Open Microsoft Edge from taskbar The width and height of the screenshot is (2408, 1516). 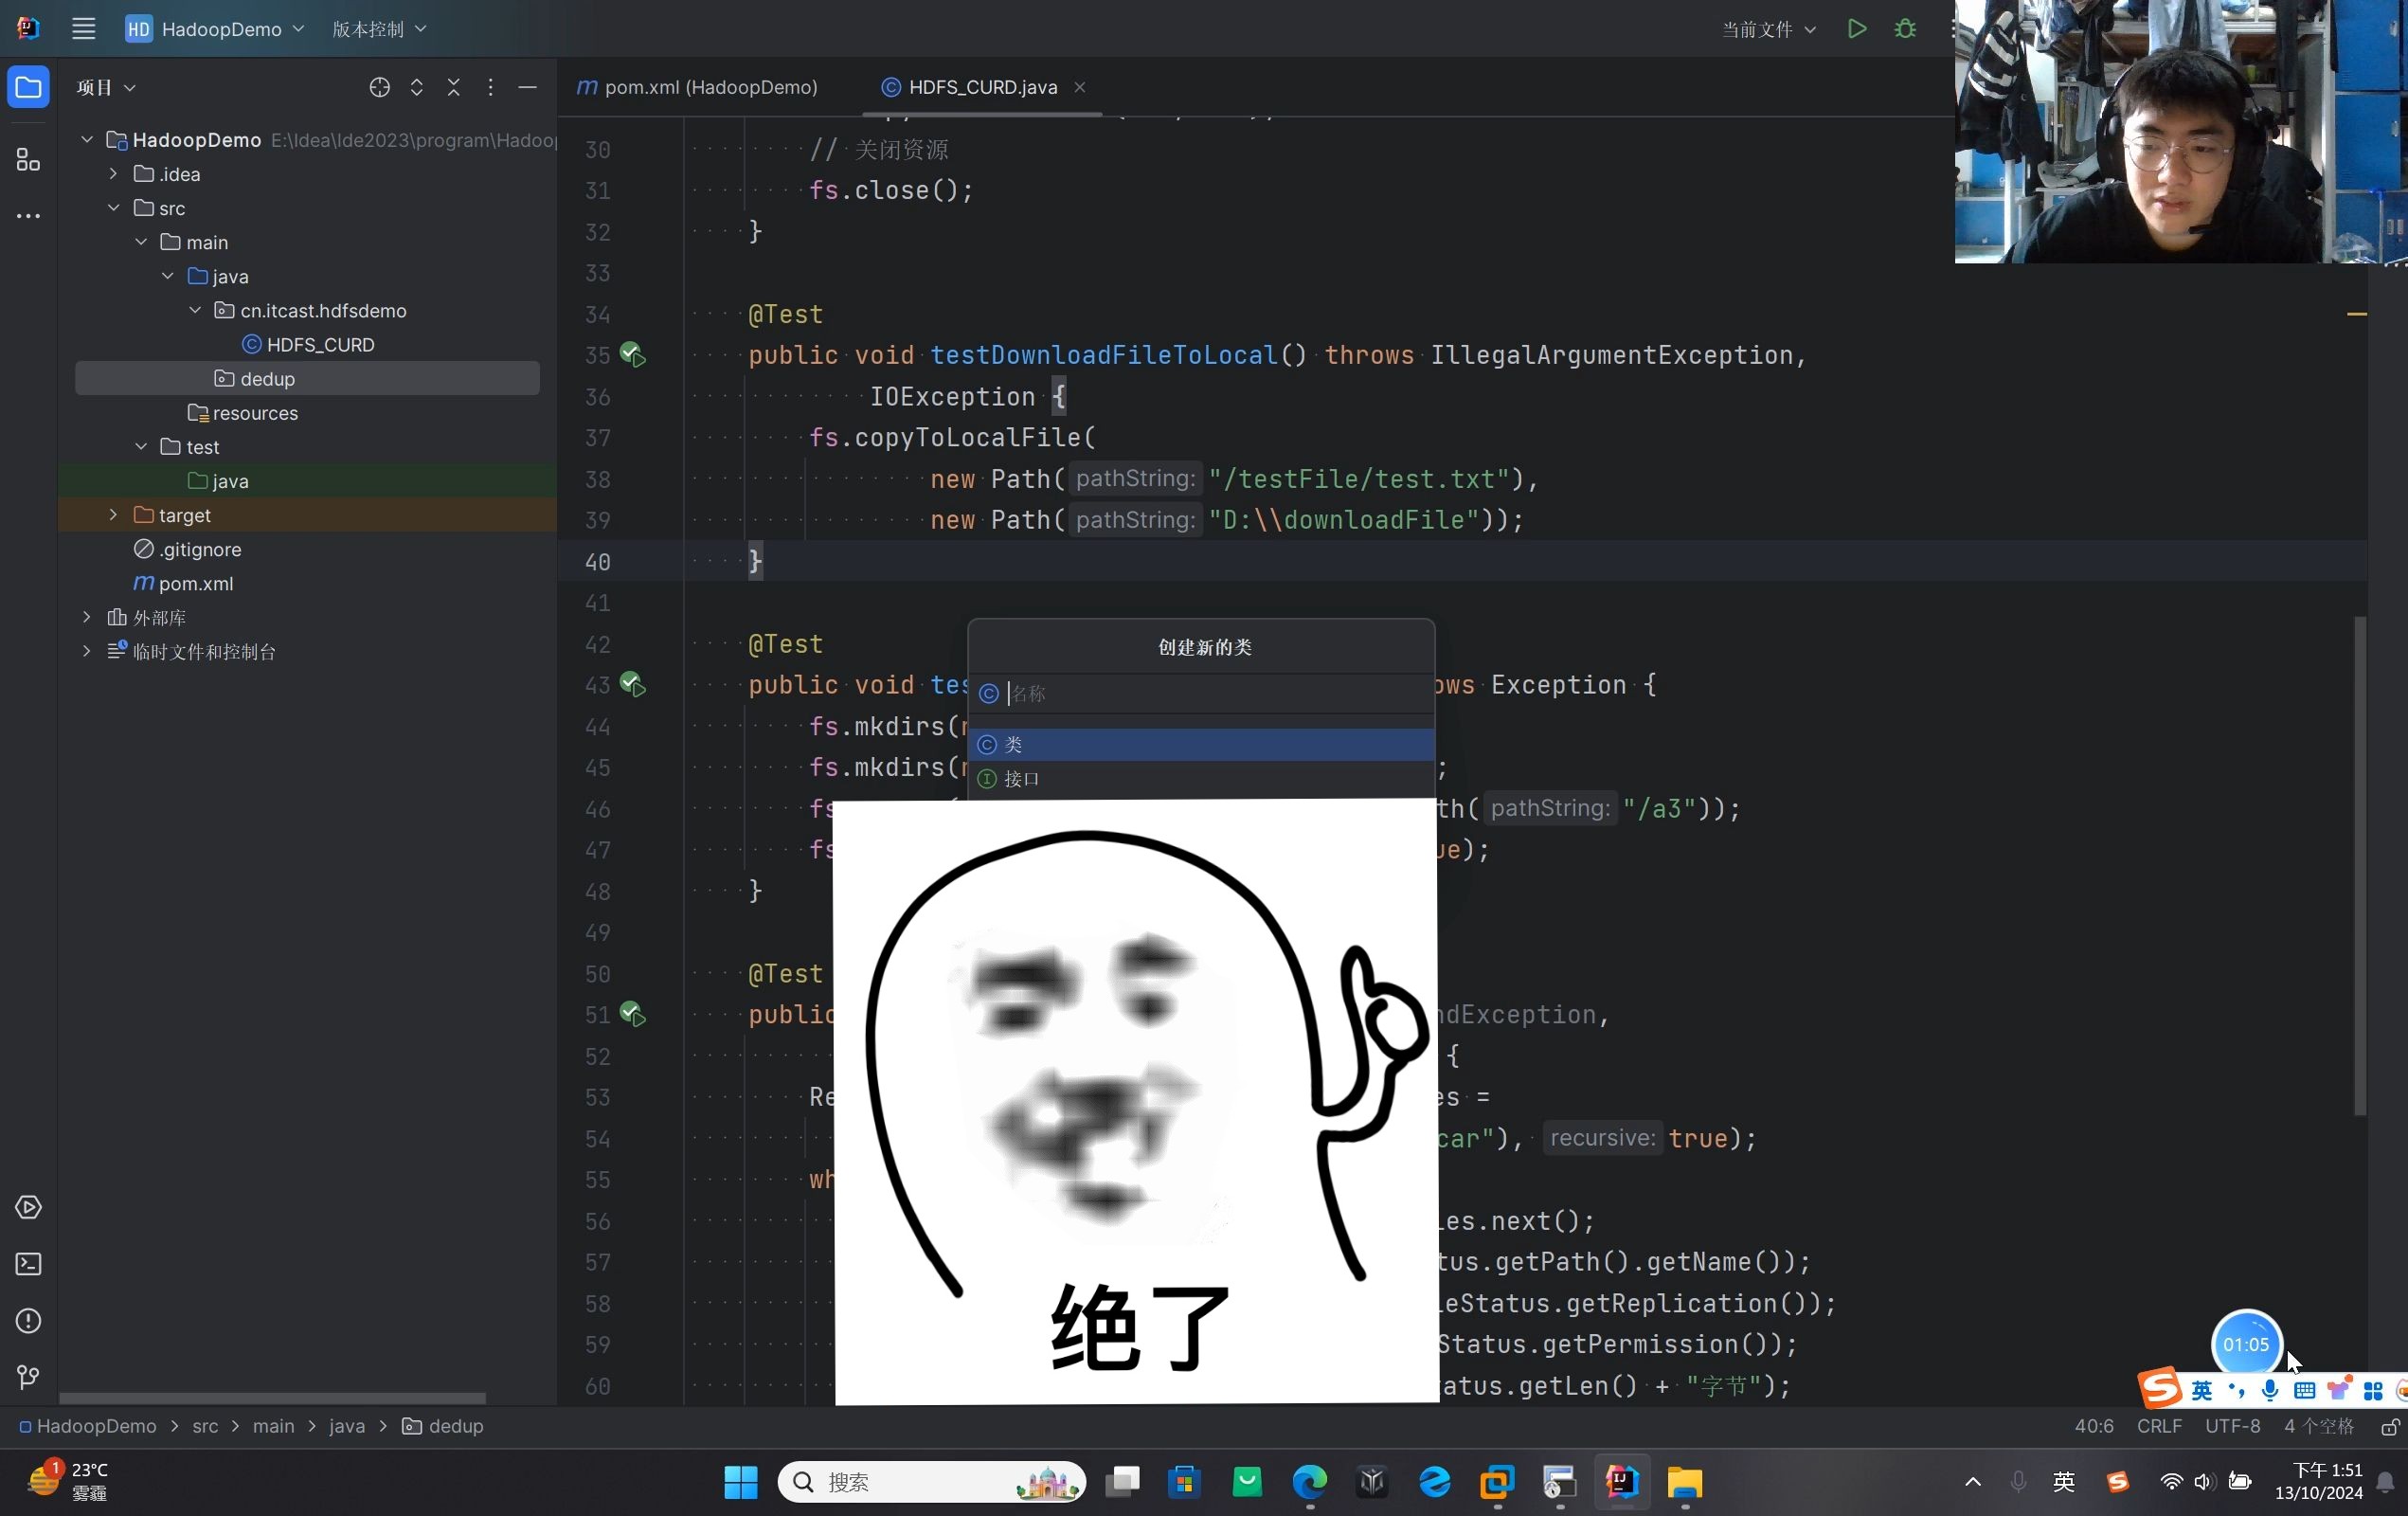(1309, 1482)
